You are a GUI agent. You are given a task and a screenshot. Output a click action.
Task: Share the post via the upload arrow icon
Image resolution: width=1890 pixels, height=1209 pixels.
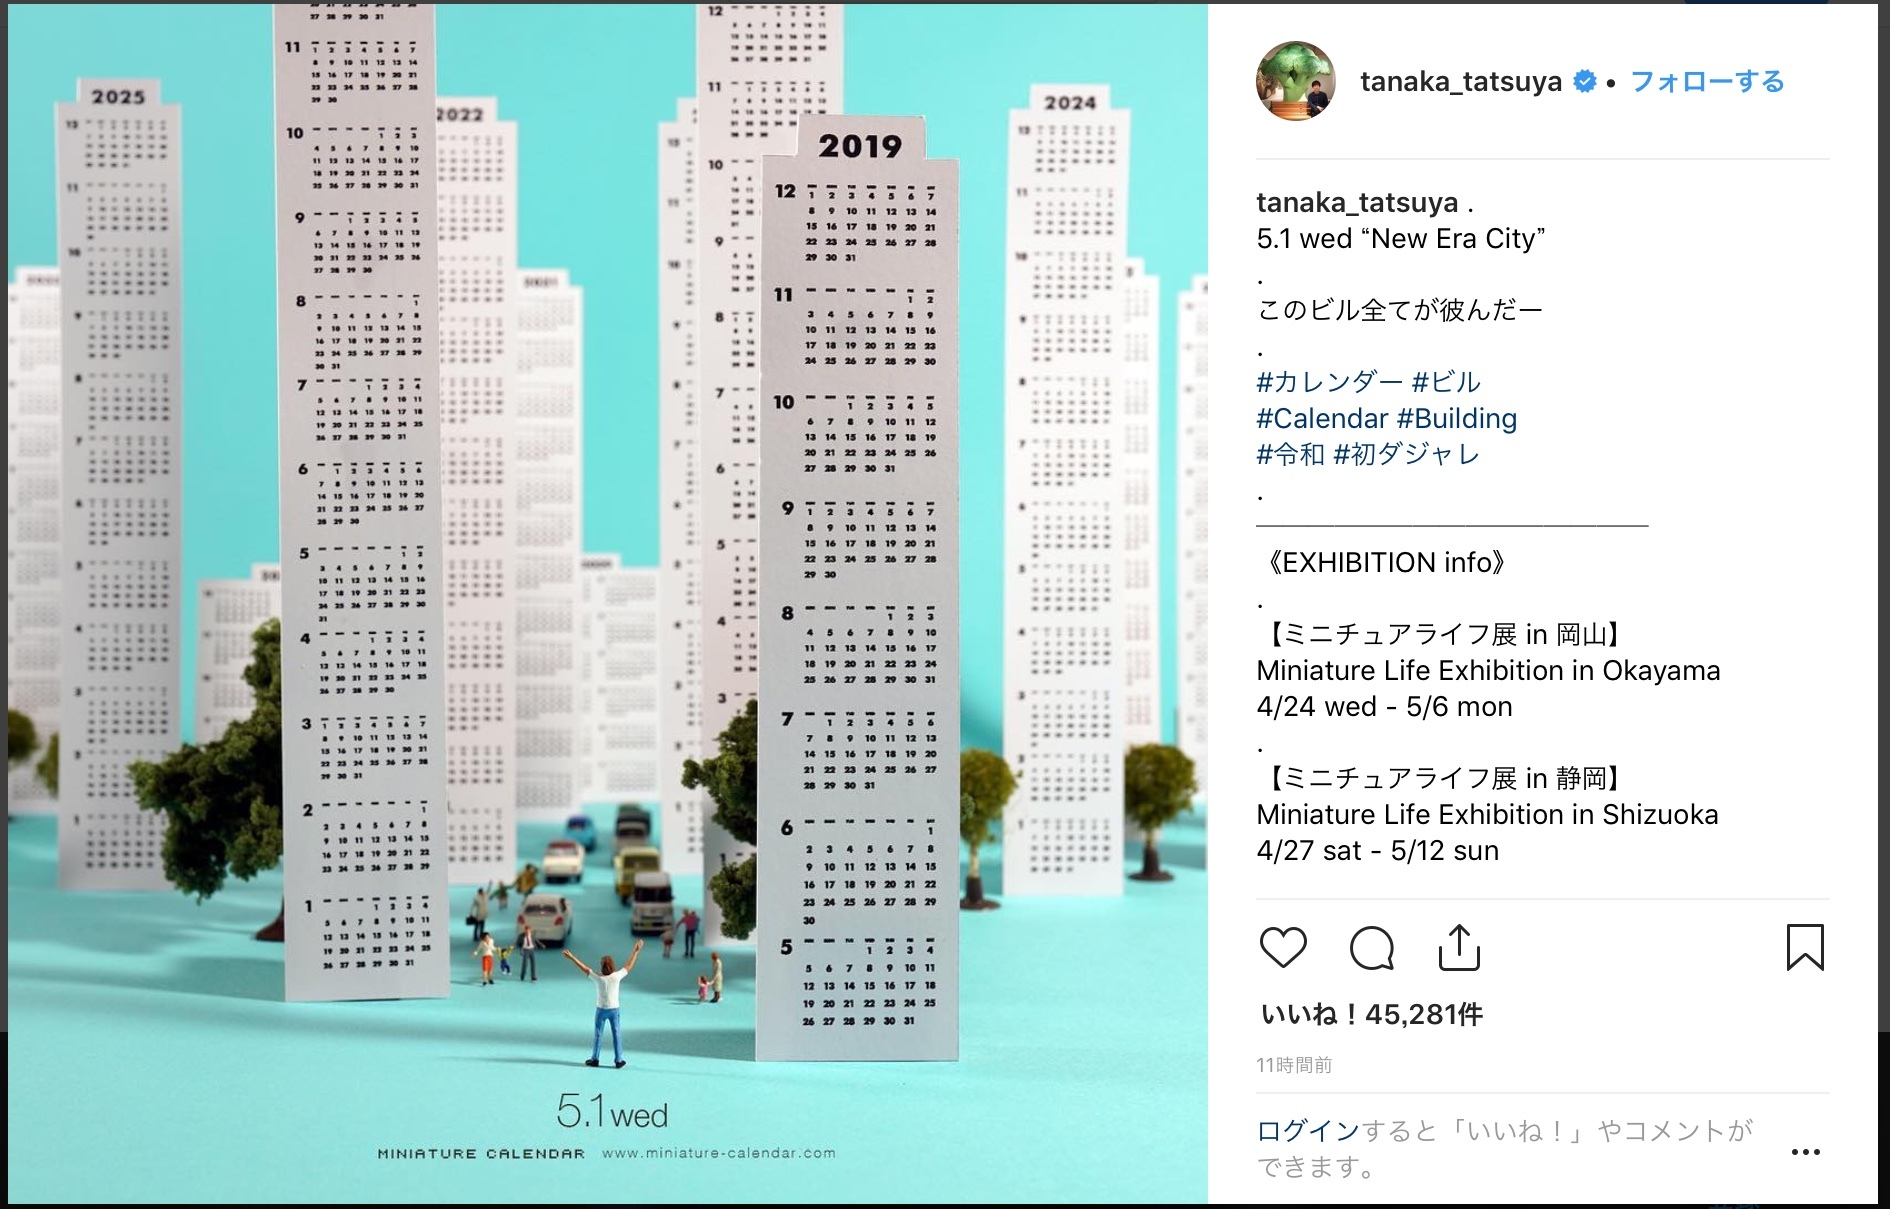(x=1459, y=947)
